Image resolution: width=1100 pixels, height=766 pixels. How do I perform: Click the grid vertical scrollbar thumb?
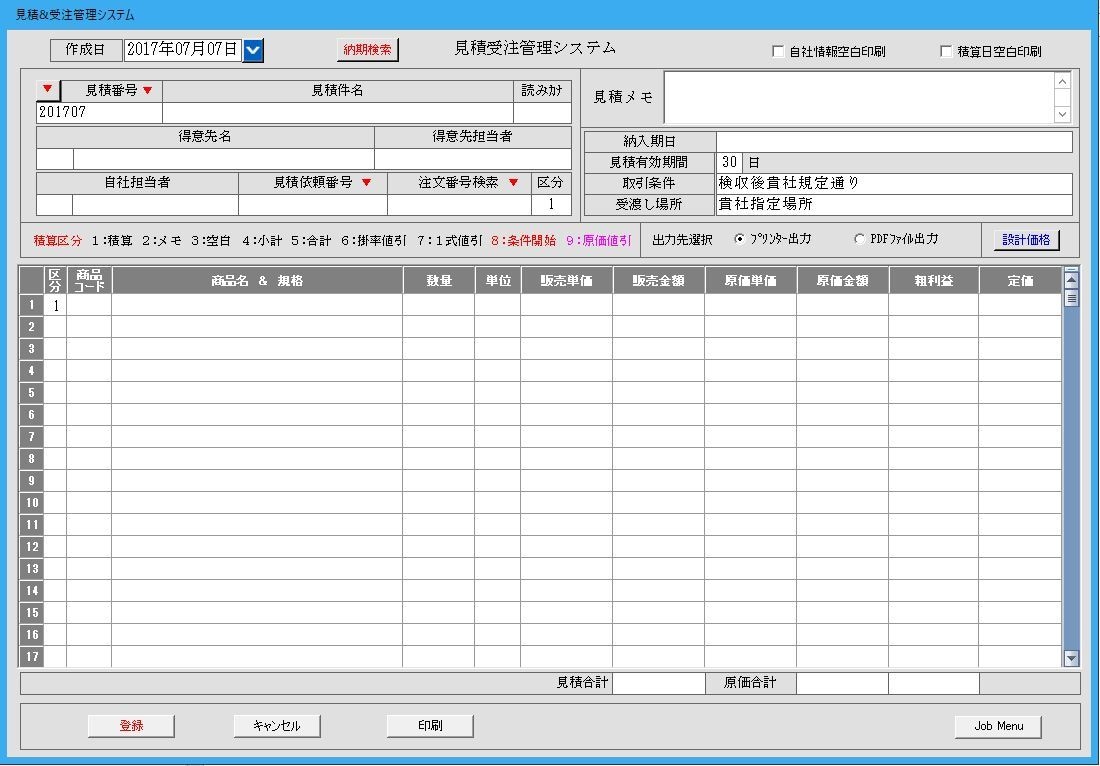1071,298
